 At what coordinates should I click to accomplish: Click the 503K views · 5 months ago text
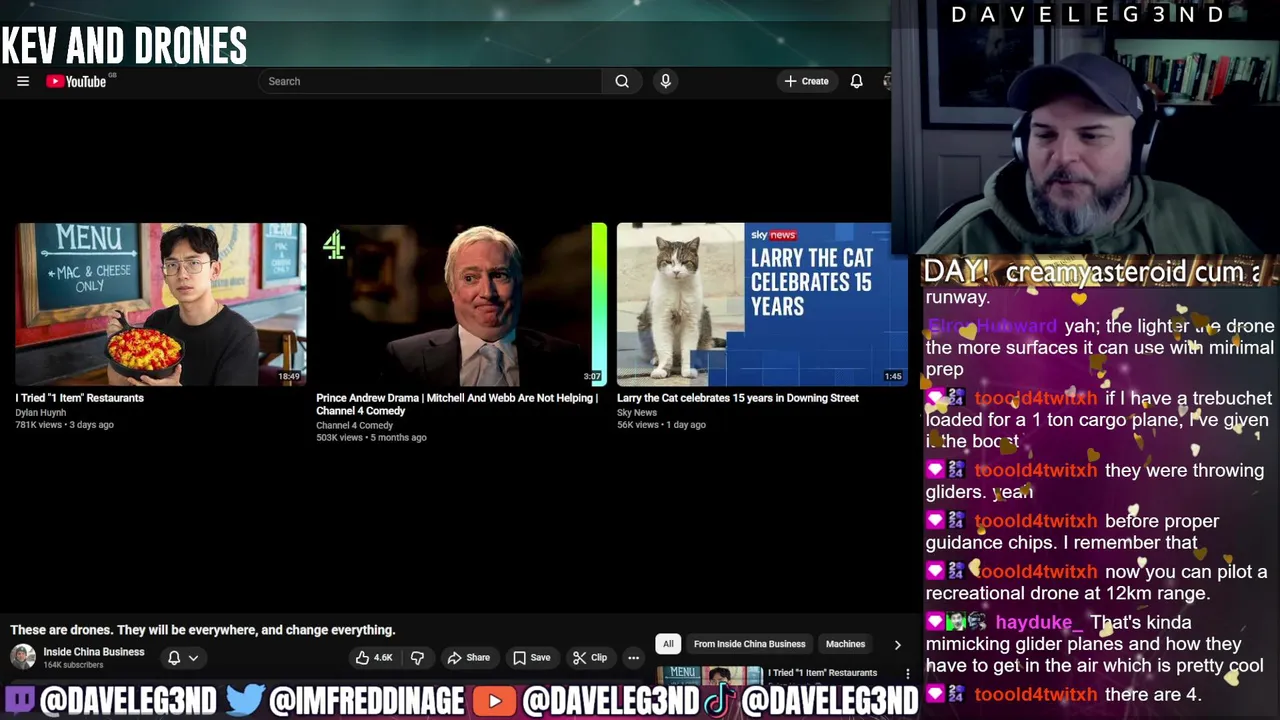tap(371, 438)
